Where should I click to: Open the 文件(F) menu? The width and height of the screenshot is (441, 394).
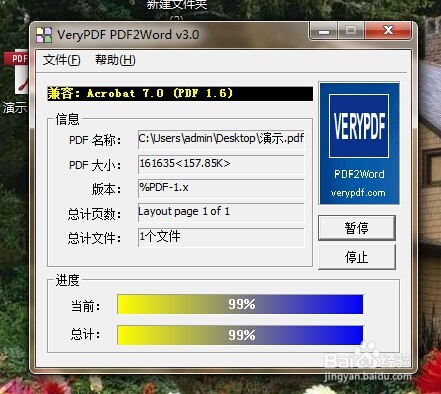click(62, 60)
